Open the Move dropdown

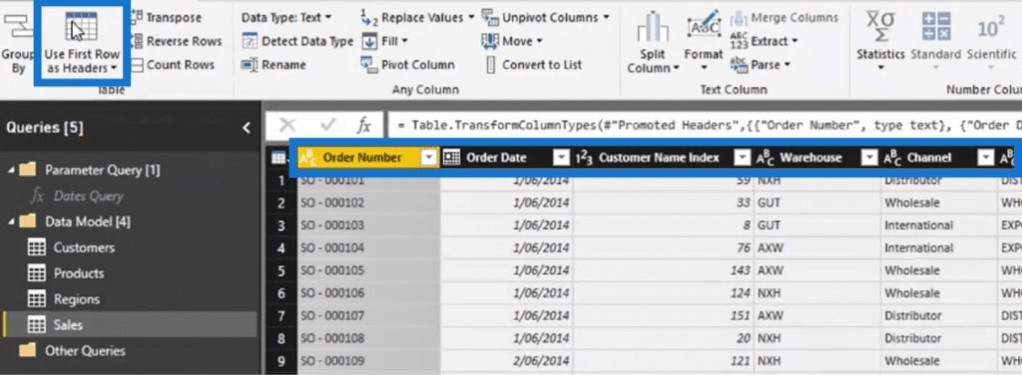[x=512, y=41]
